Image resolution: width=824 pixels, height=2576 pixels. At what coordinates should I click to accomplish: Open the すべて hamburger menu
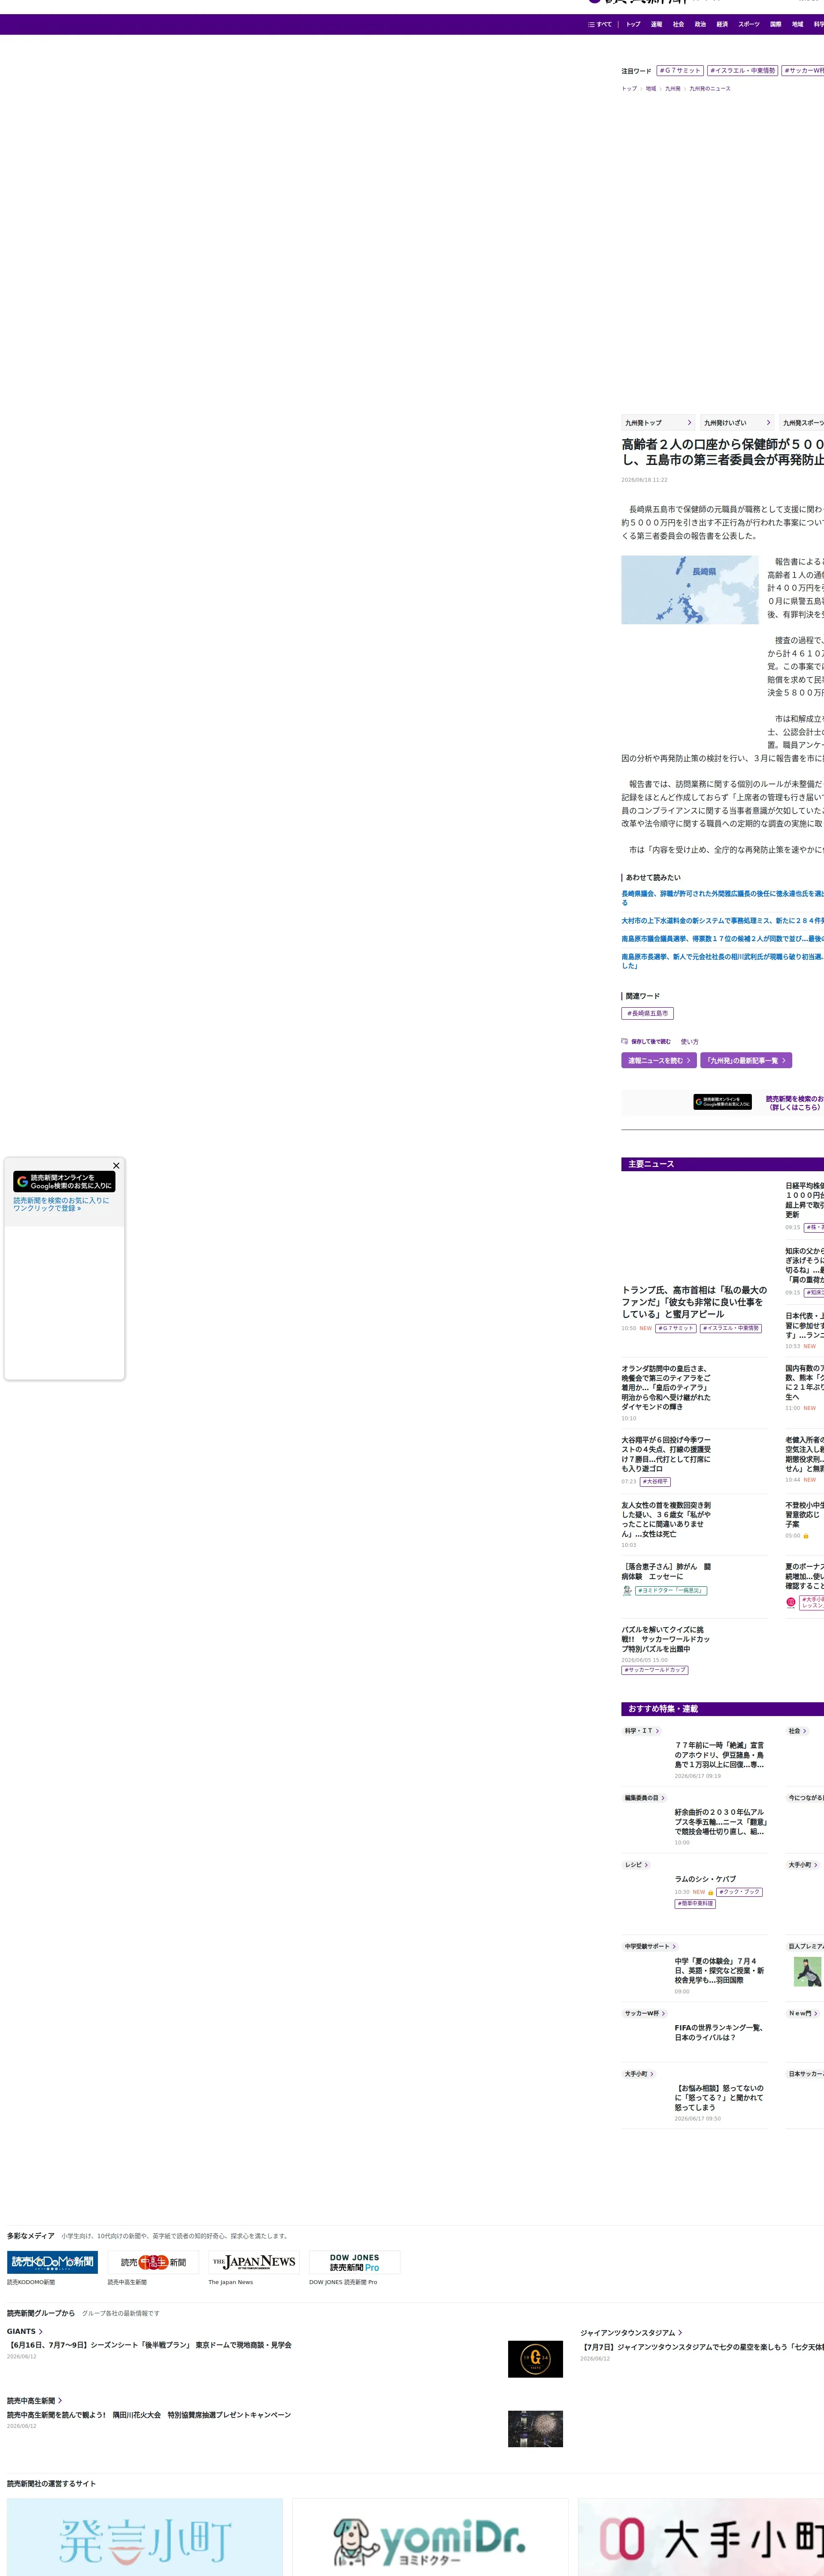tap(599, 24)
